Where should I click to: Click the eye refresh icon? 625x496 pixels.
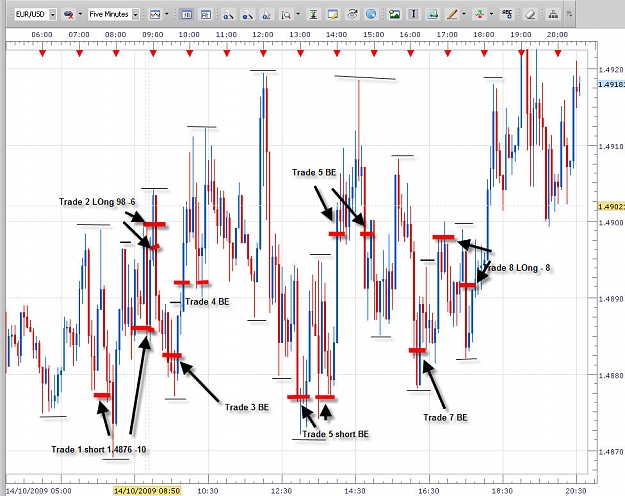[x=352, y=15]
